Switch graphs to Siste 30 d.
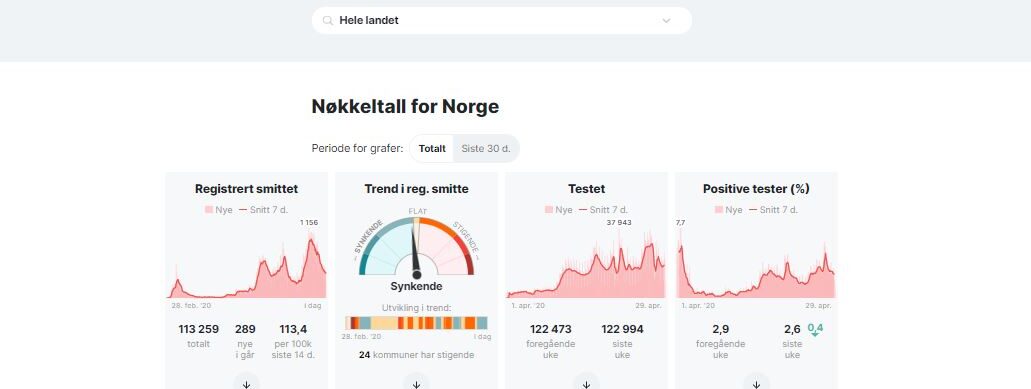Image resolution: width=1031 pixels, height=389 pixels. (486, 149)
